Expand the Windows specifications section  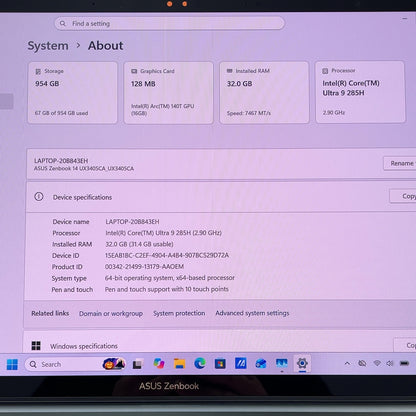[220, 345]
